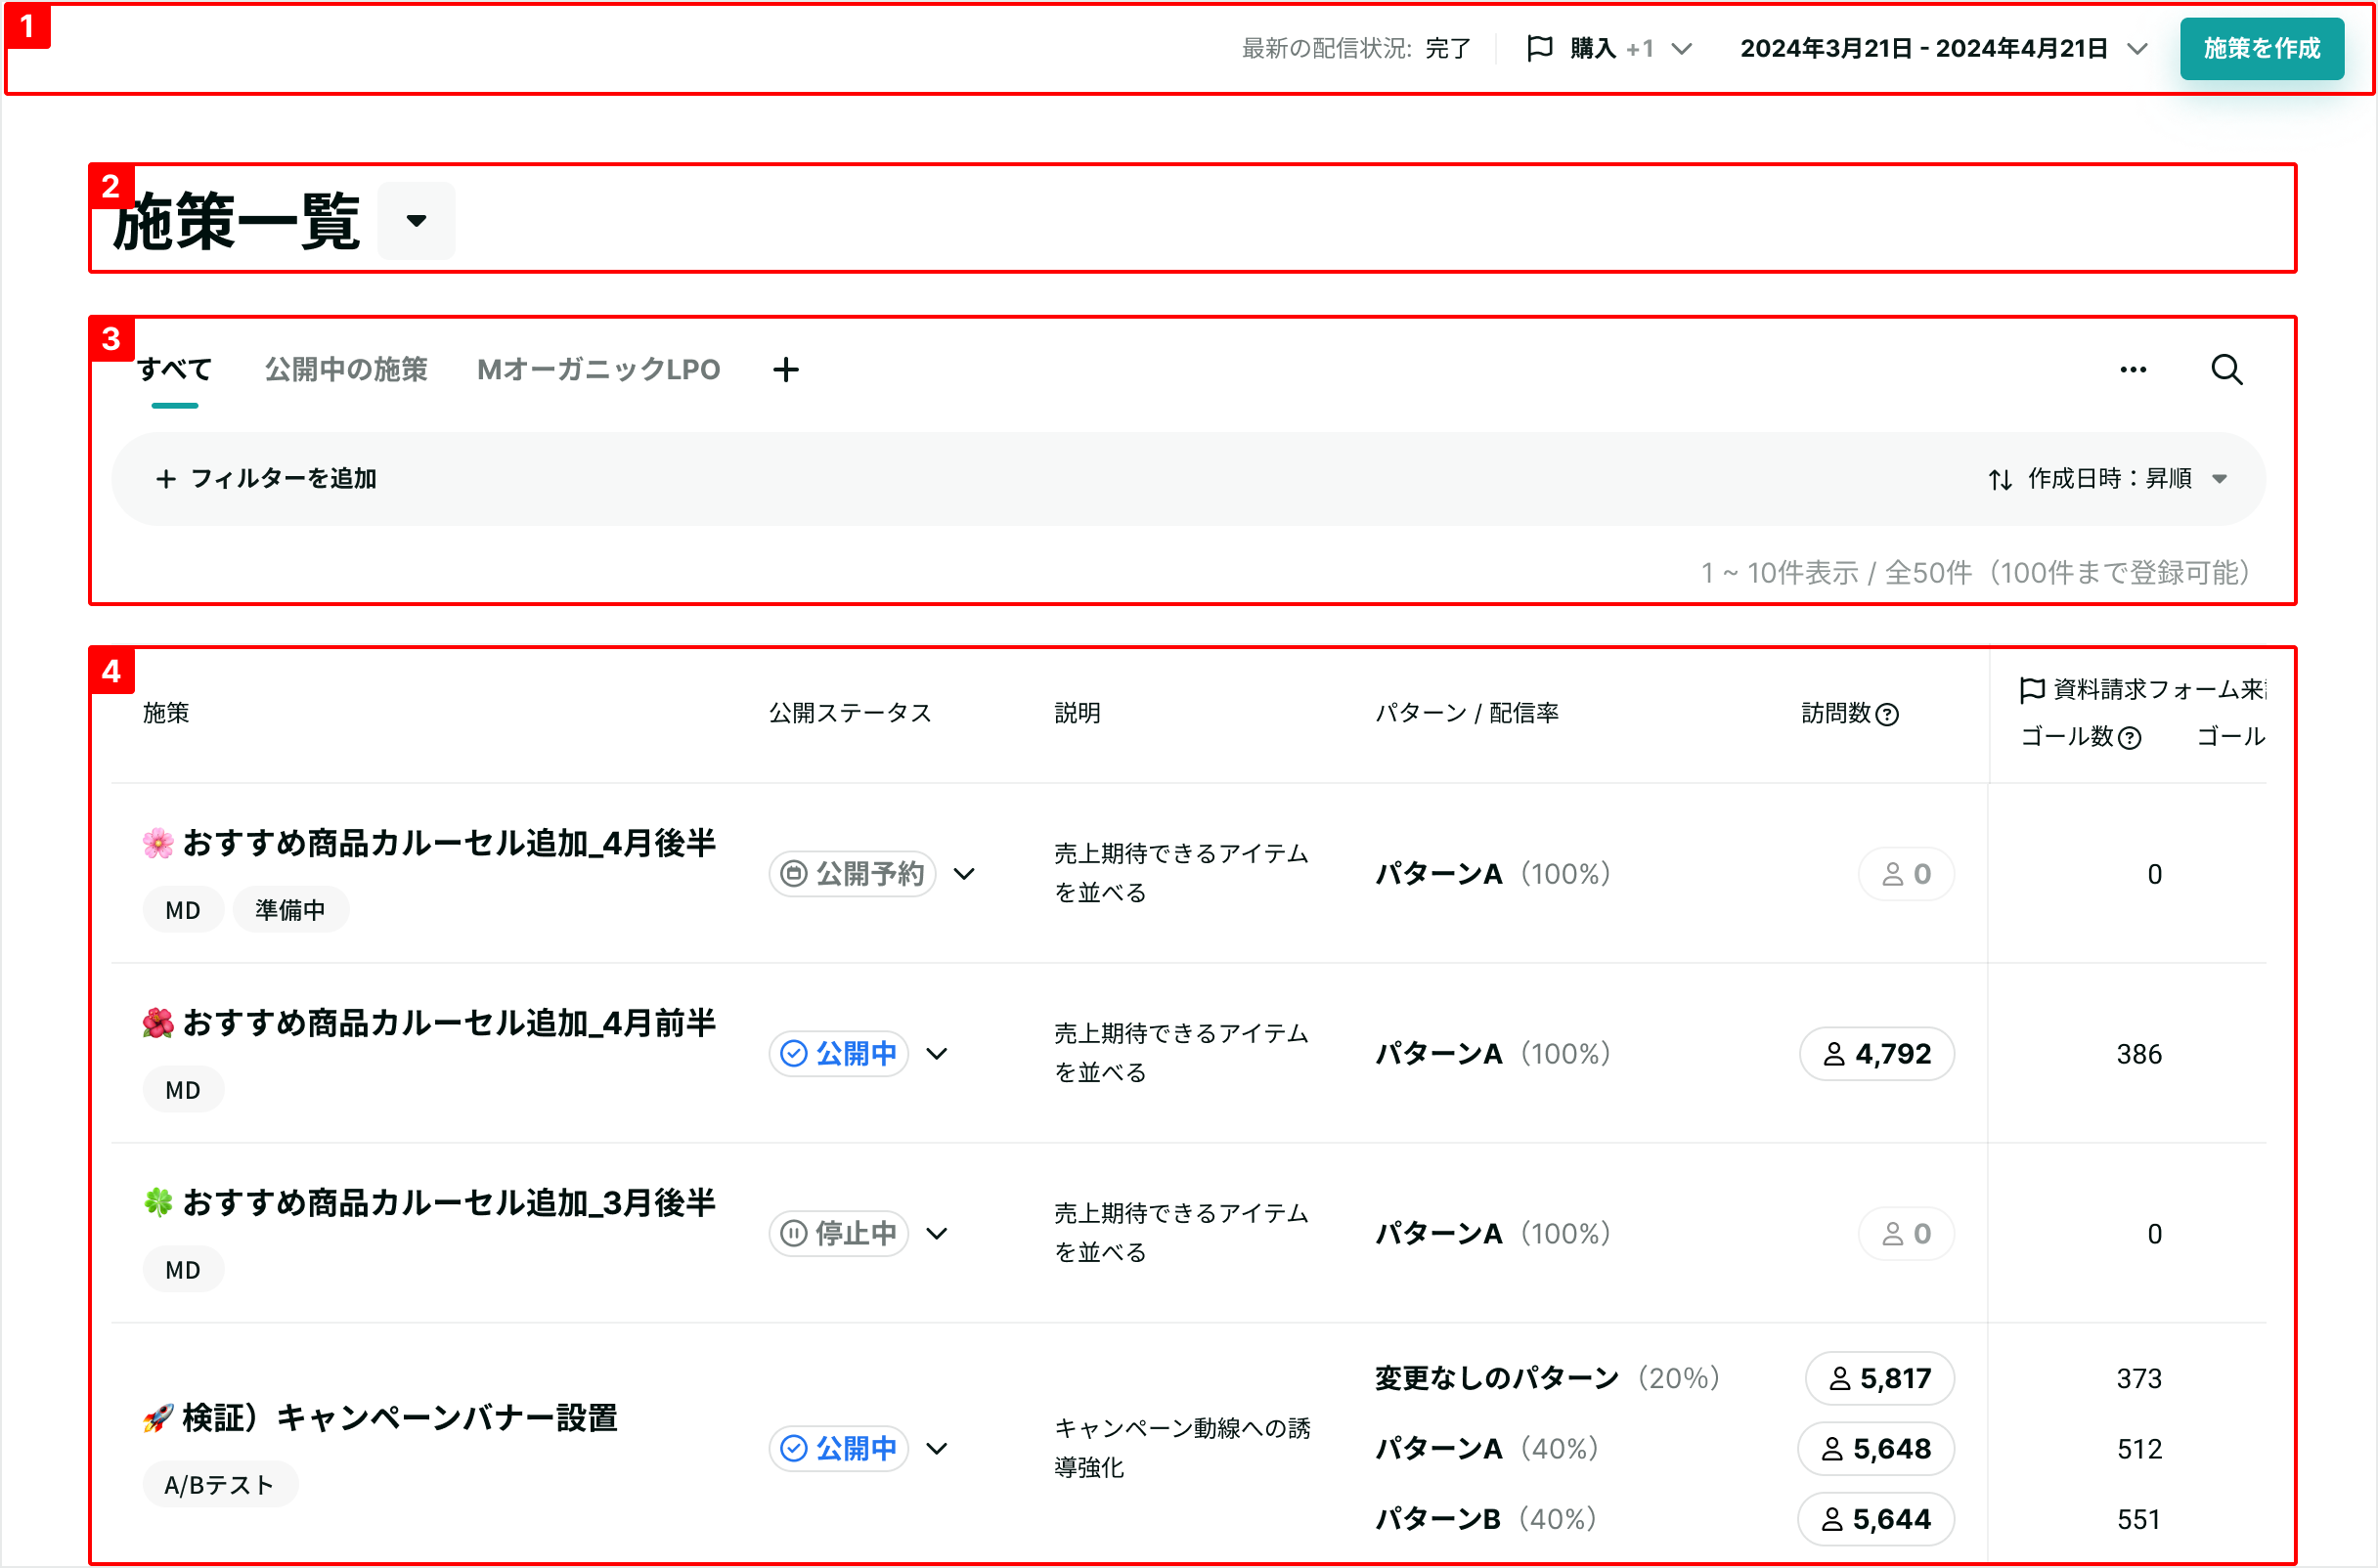Click the A/Bテスト tag

220,1485
